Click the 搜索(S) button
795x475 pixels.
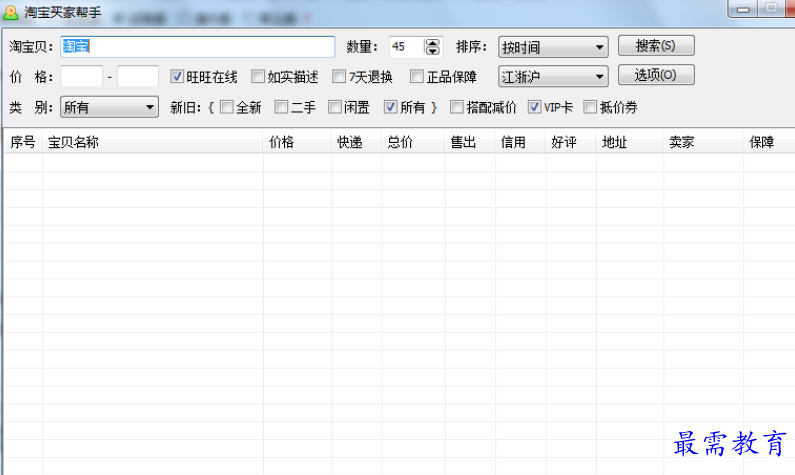click(656, 46)
